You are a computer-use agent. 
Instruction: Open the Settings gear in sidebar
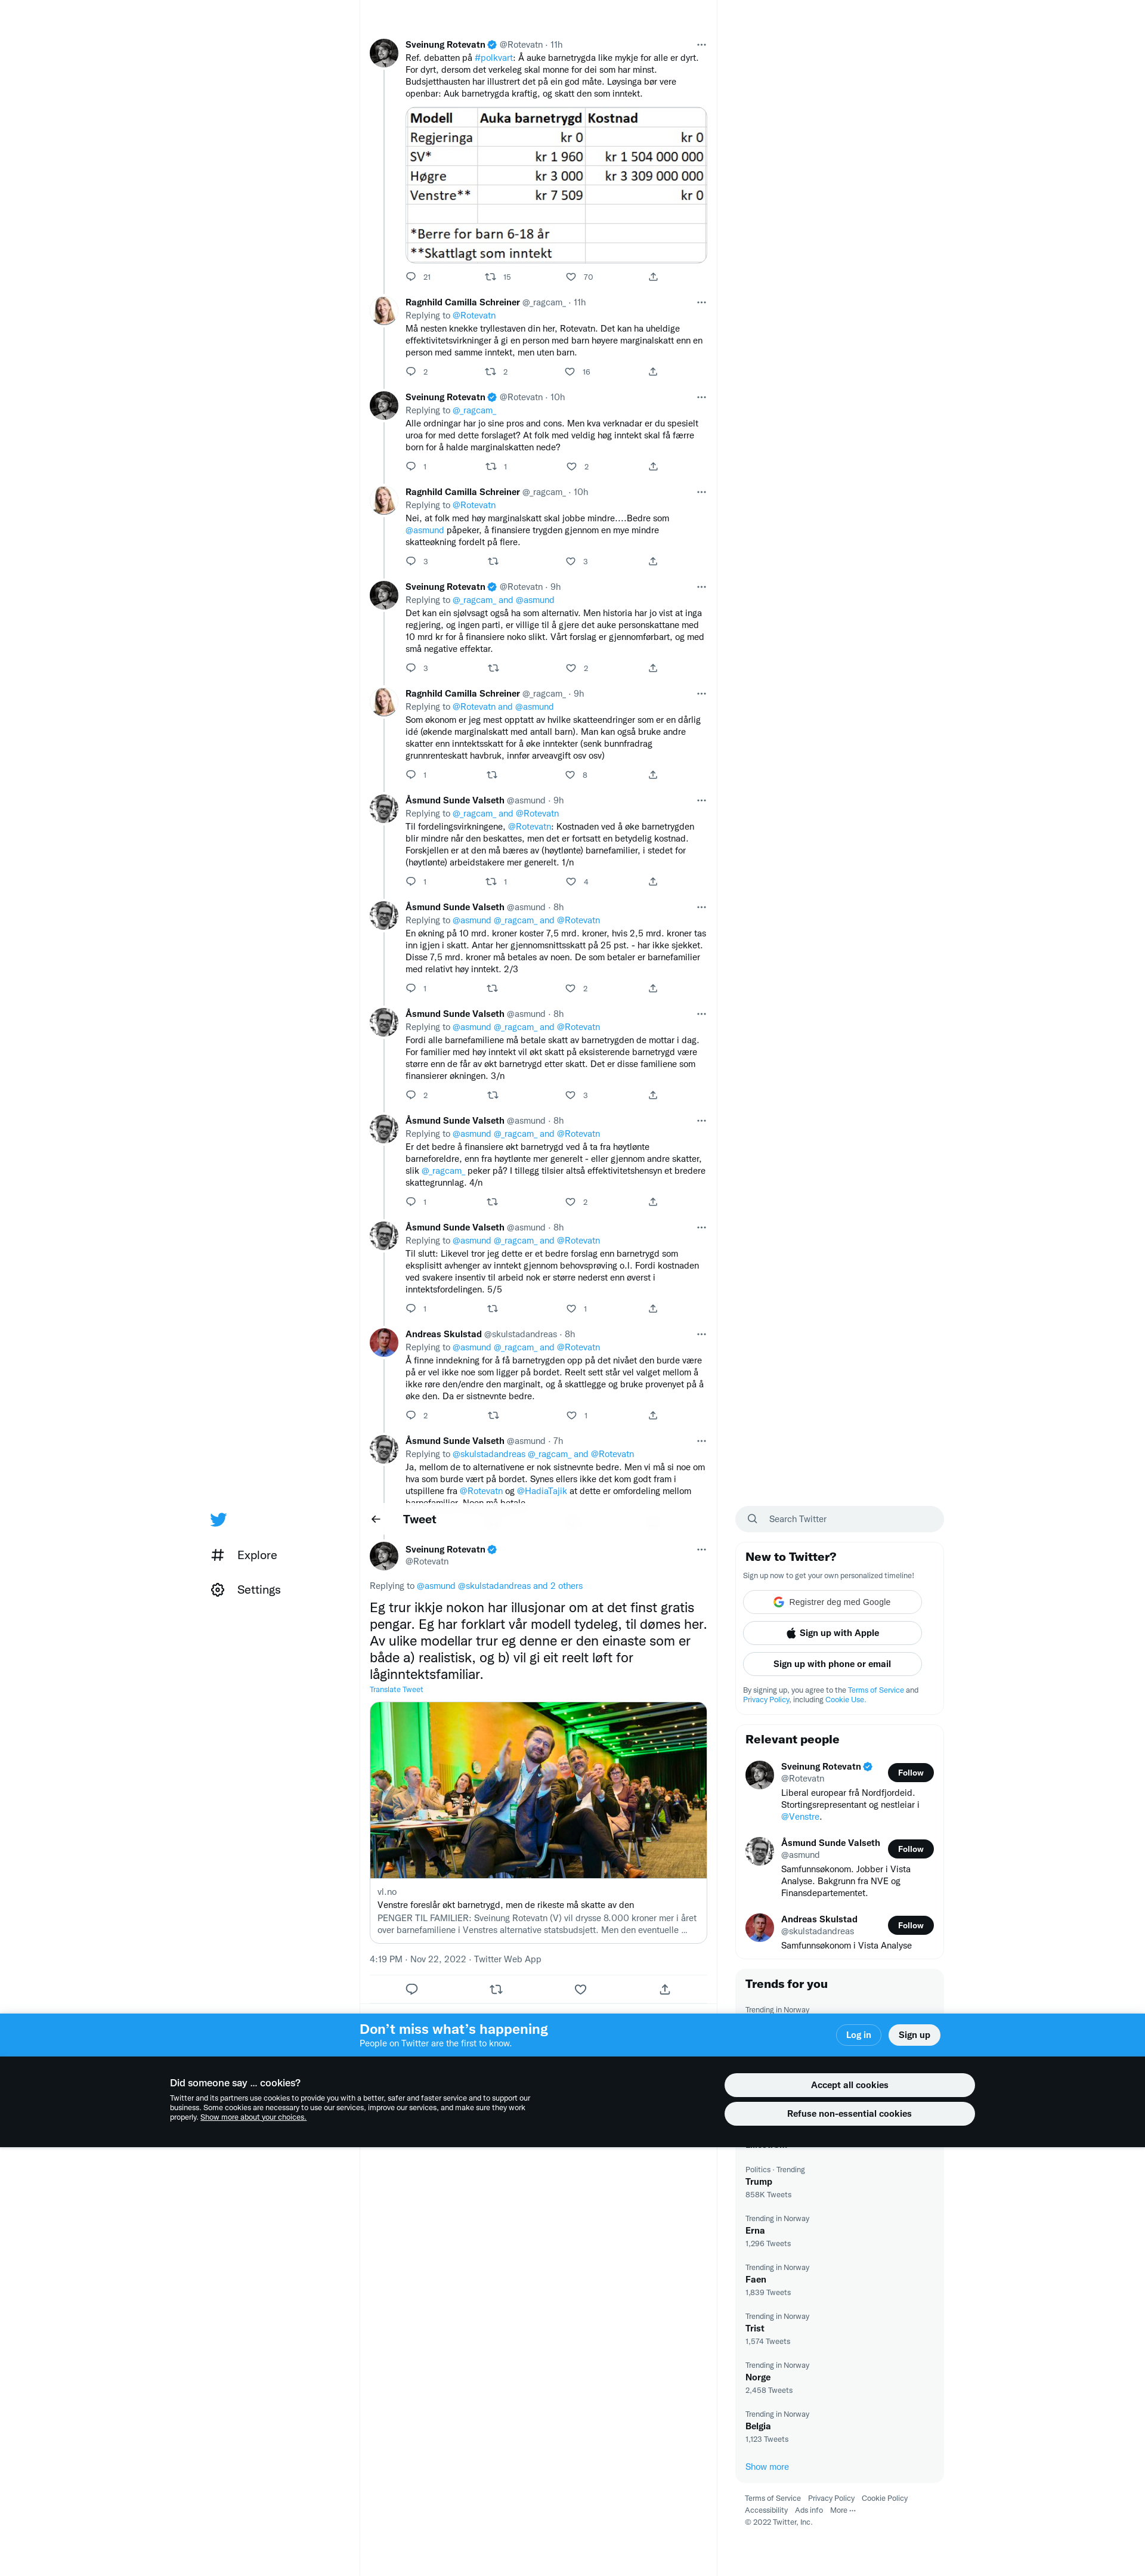pos(218,1590)
